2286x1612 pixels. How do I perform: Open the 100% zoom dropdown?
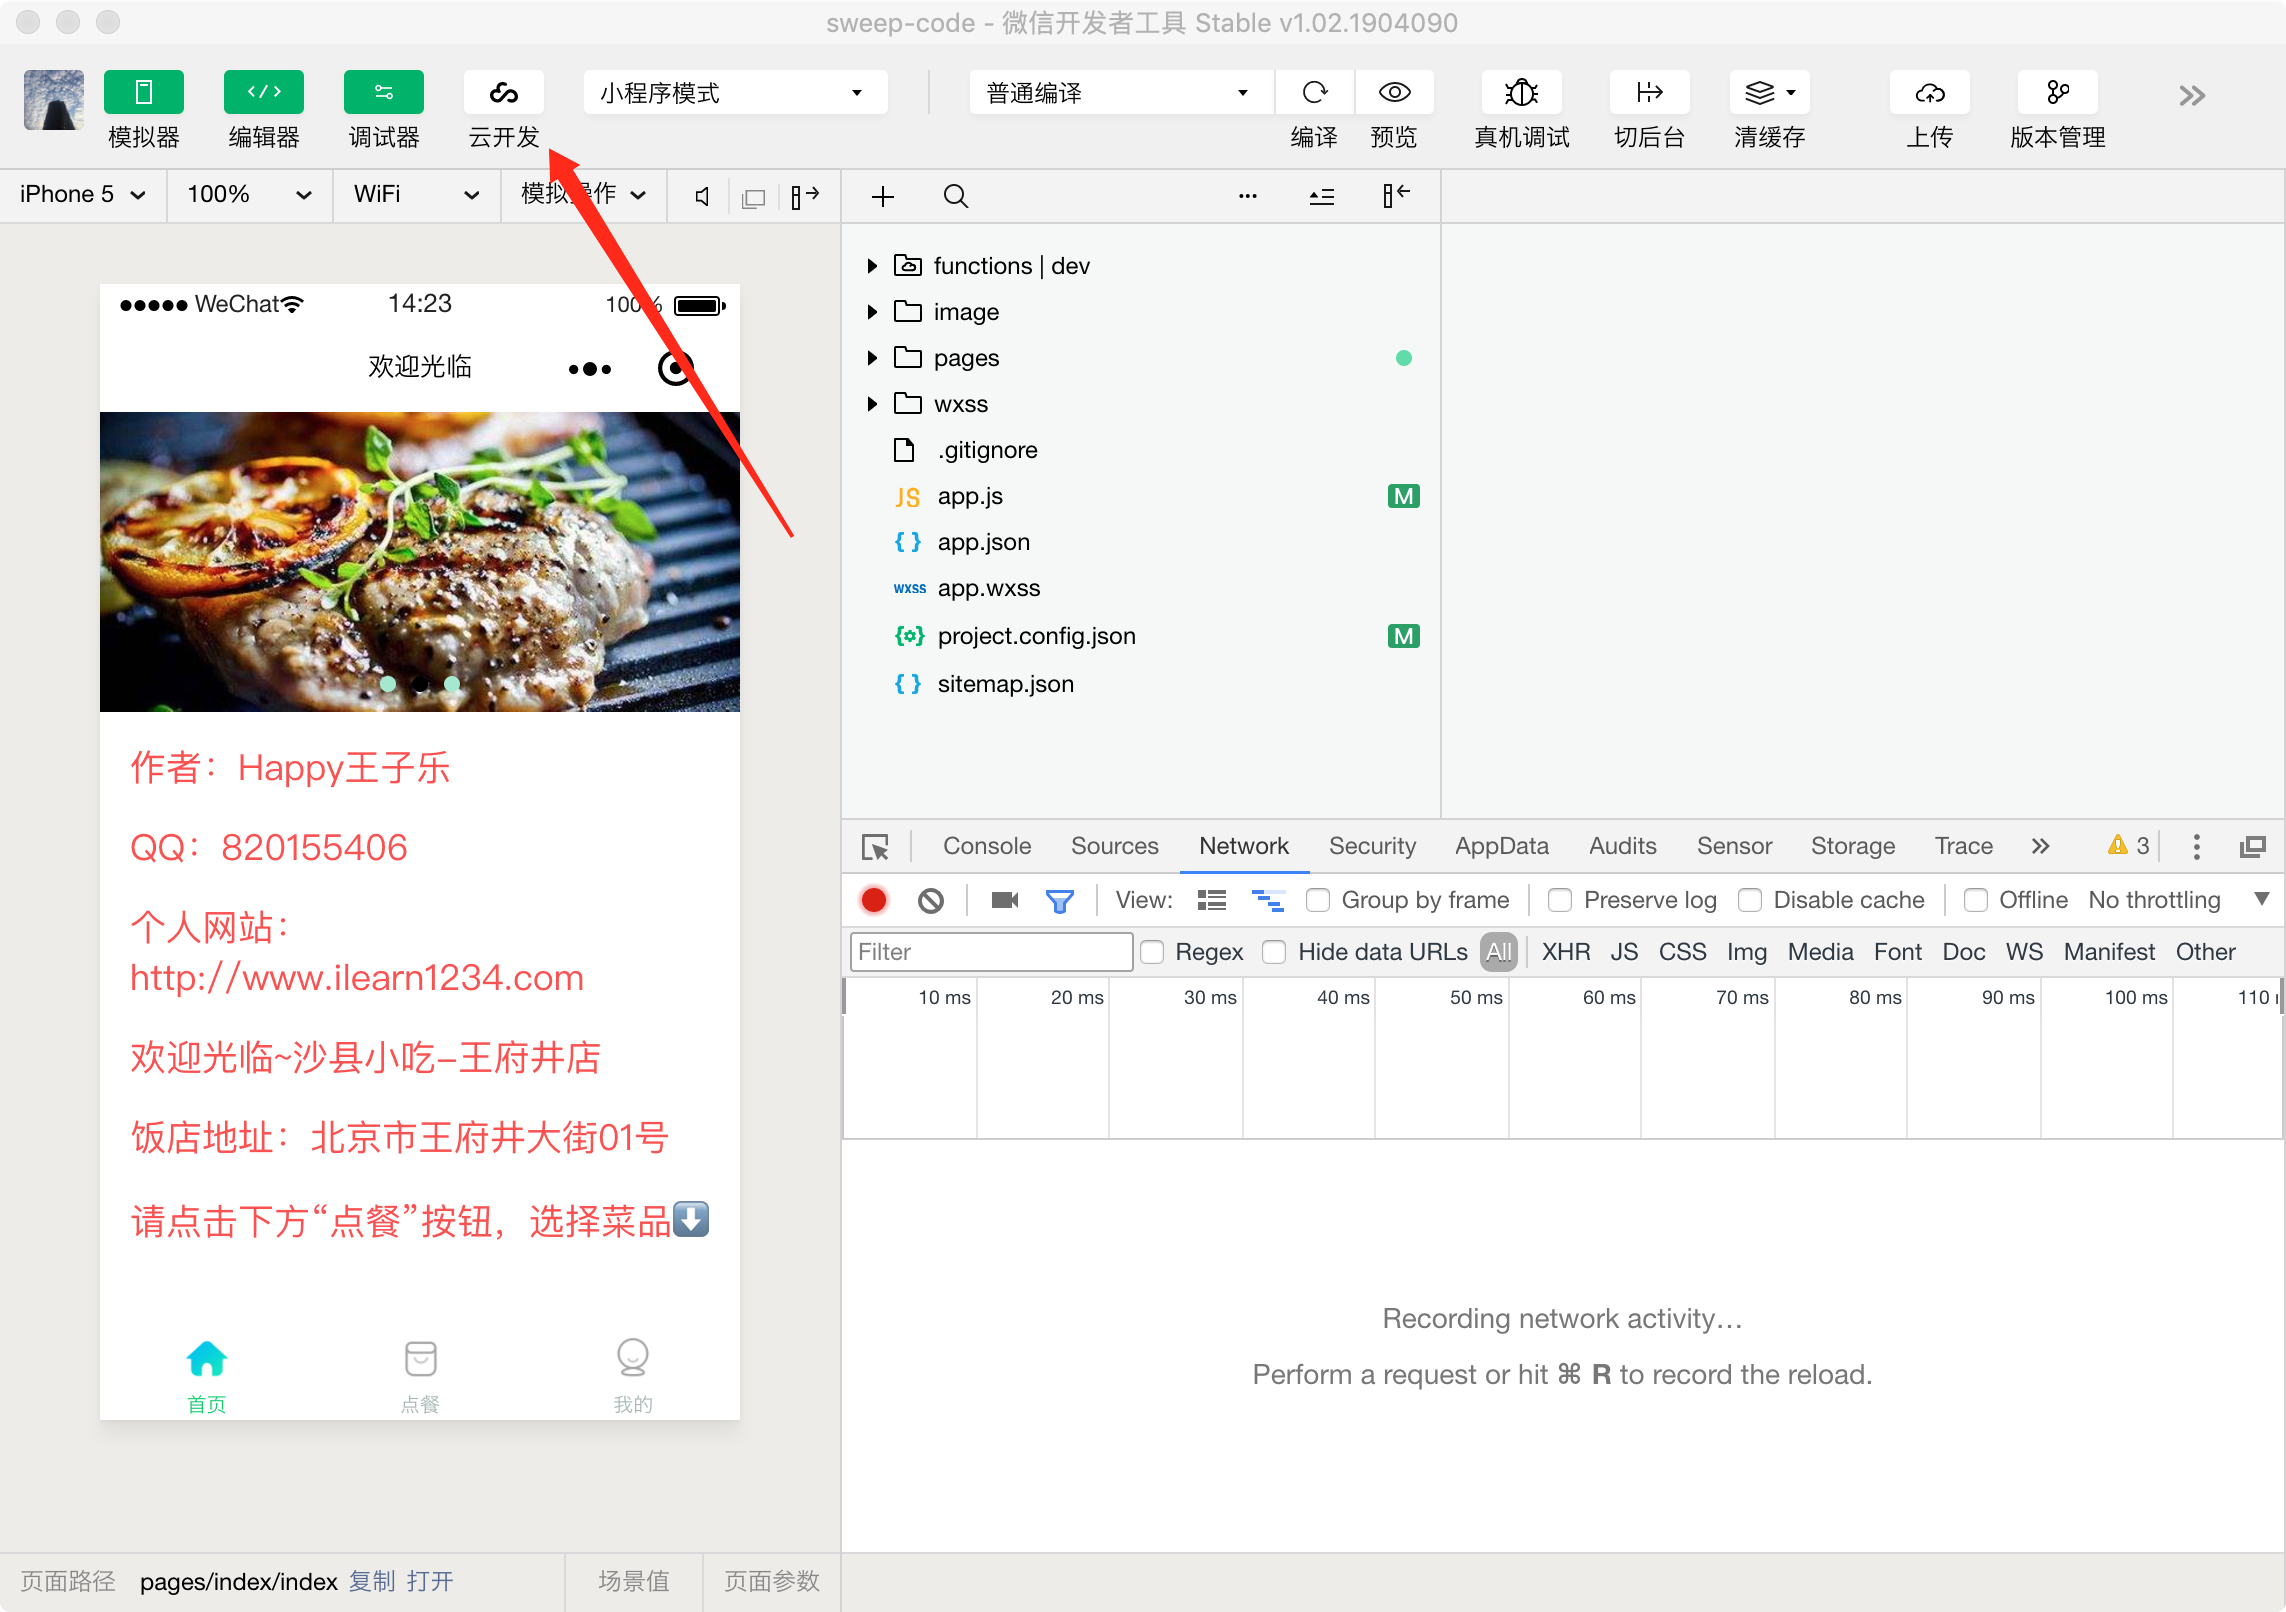[x=249, y=194]
